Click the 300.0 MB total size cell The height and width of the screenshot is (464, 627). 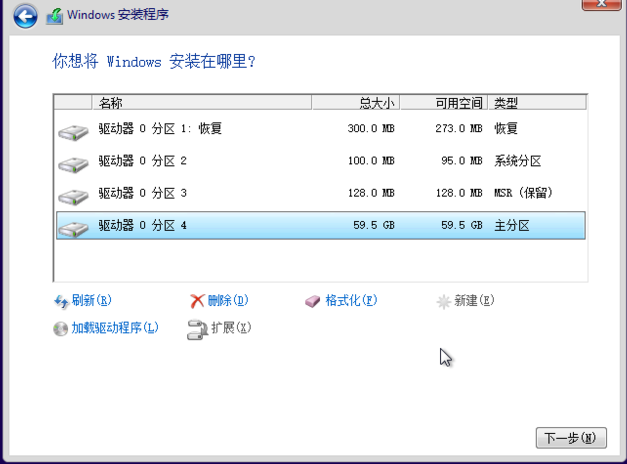pos(371,128)
